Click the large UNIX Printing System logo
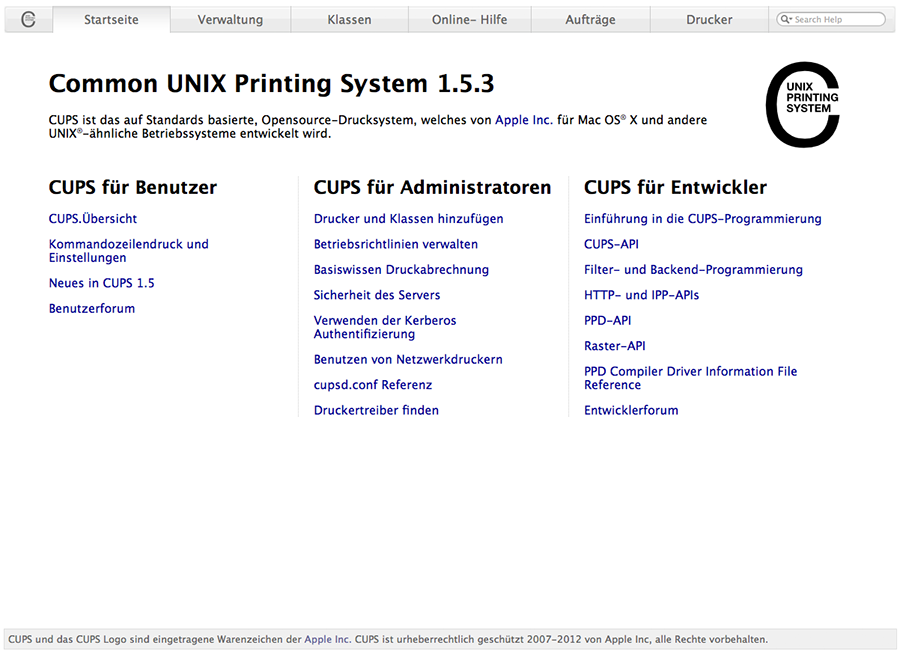 click(802, 105)
